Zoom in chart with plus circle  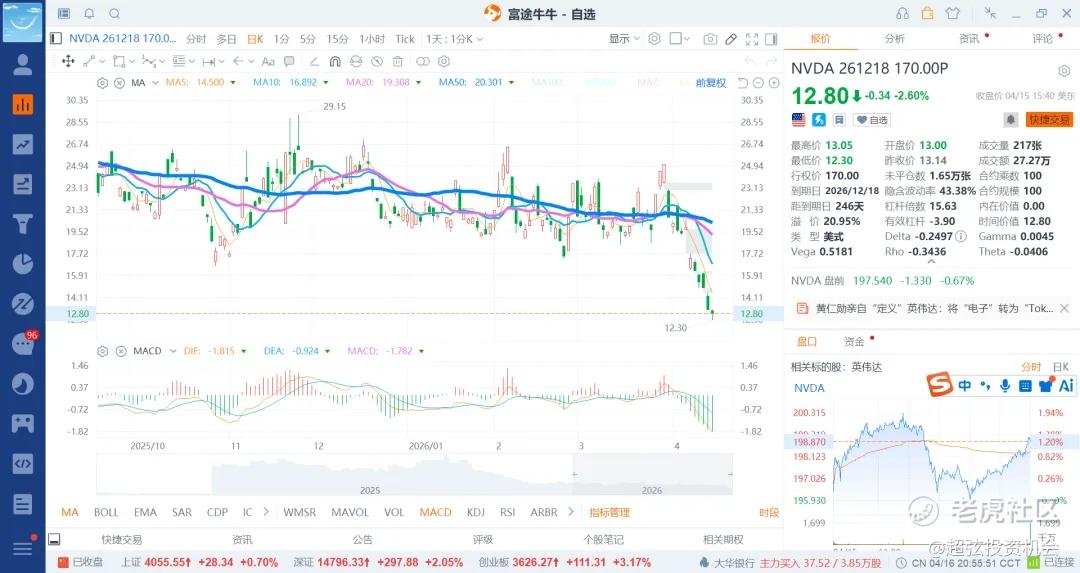pos(774,83)
